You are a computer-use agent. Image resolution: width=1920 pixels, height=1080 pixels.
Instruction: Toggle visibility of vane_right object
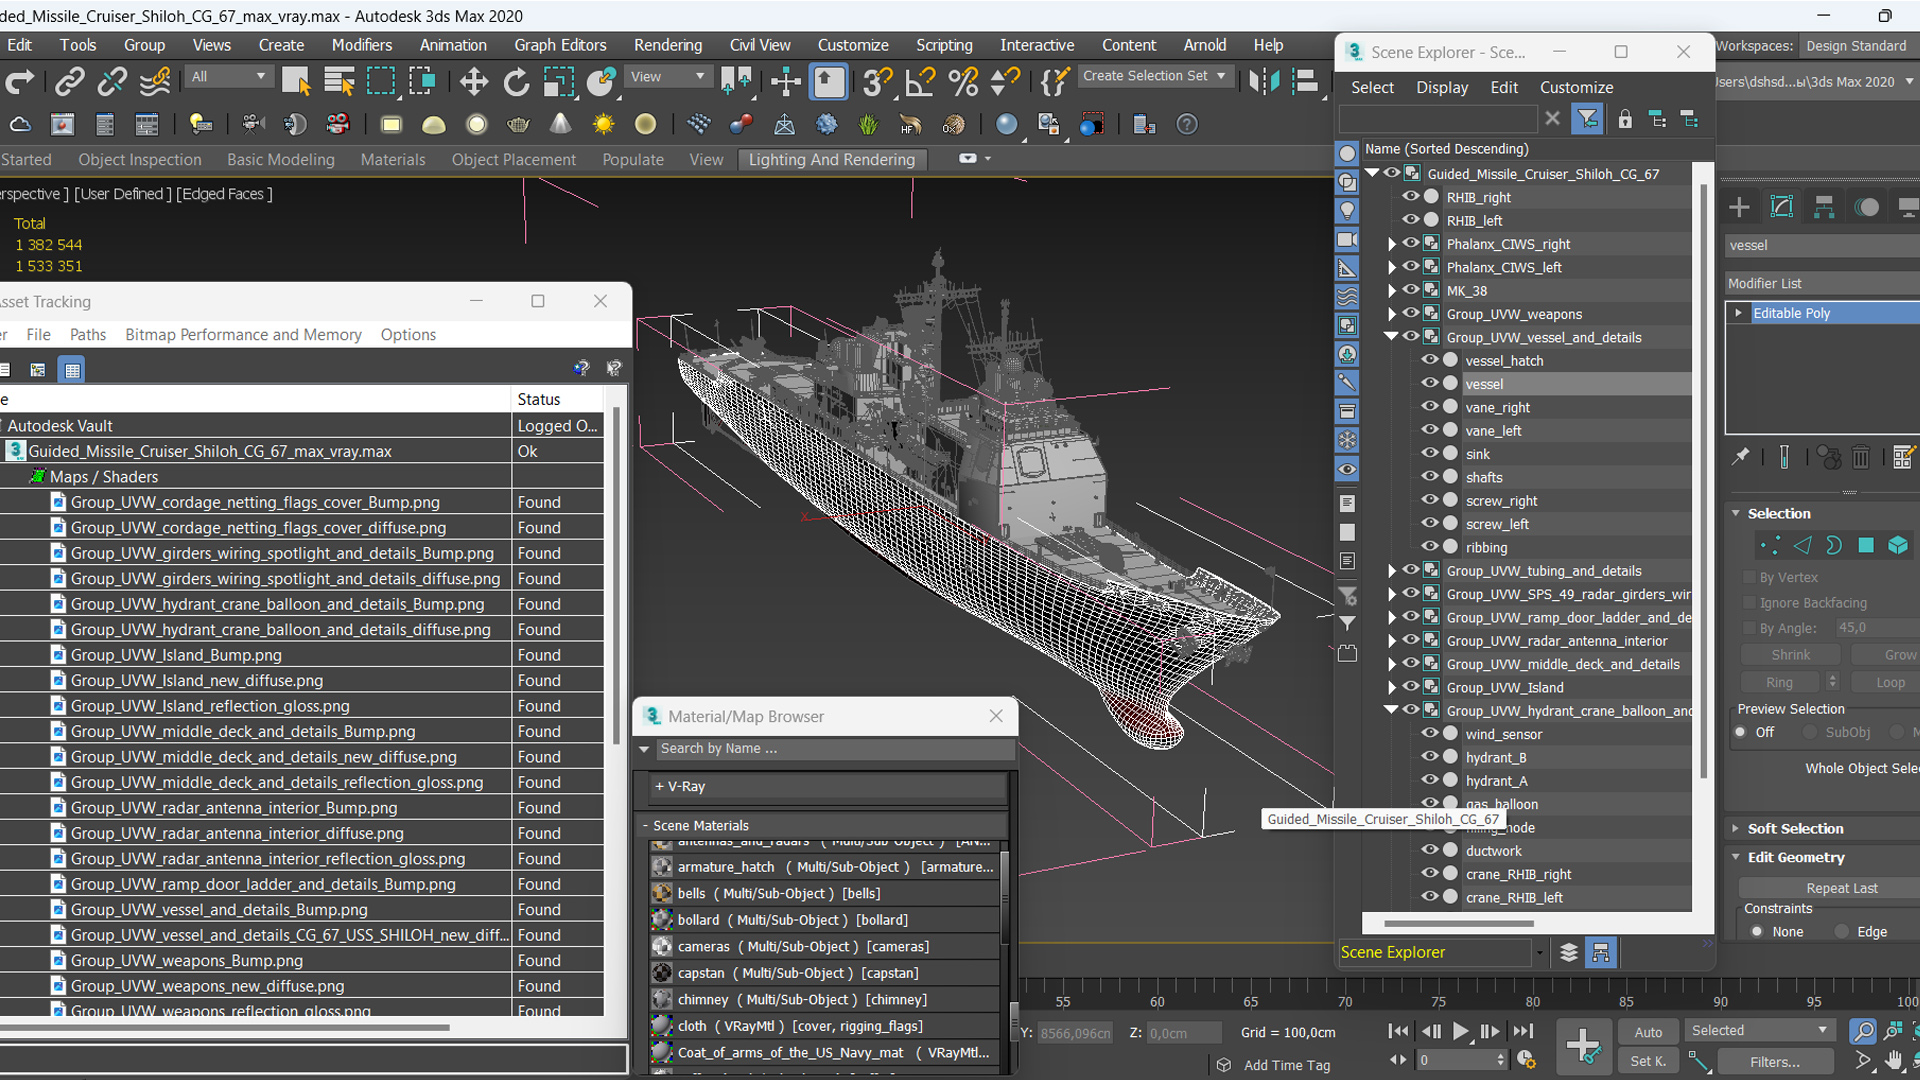click(x=1430, y=407)
